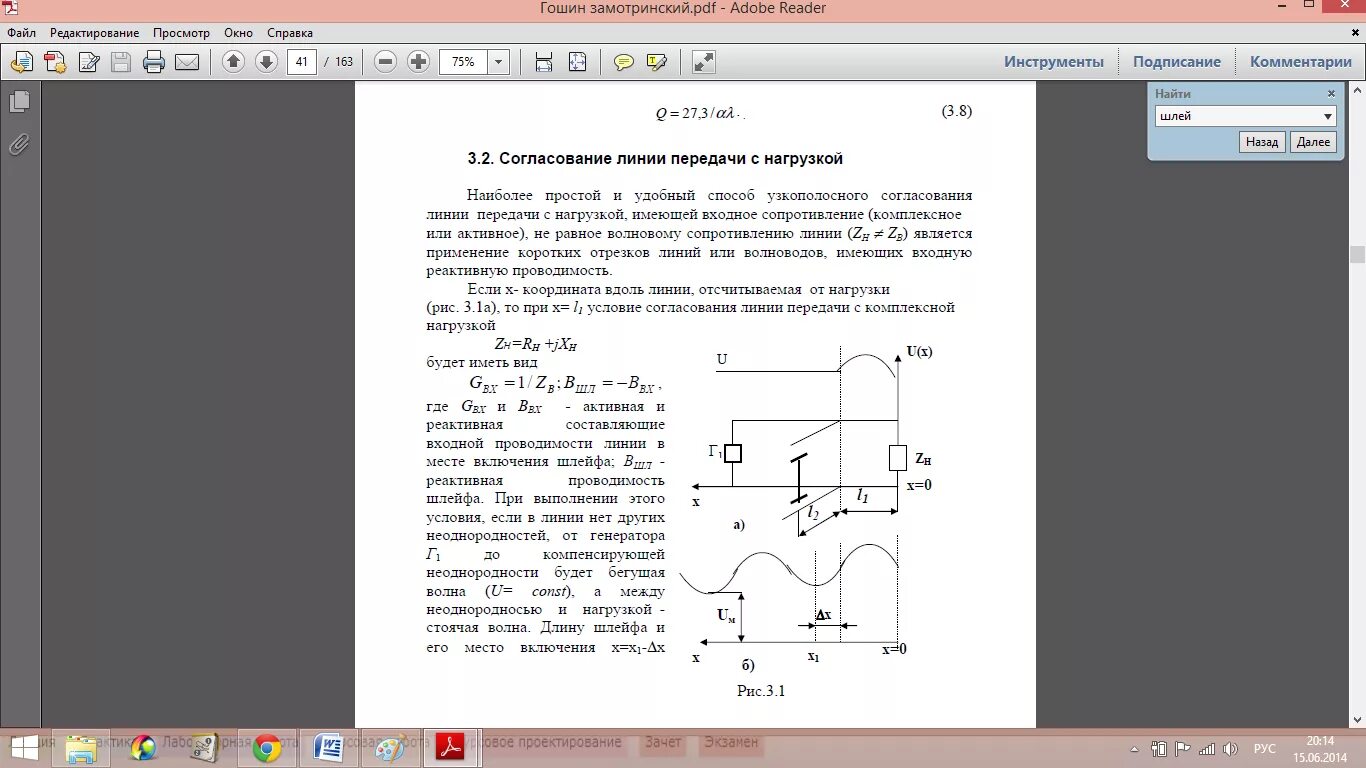Open the Комментарии panel
1366x768 pixels.
pos(1300,62)
